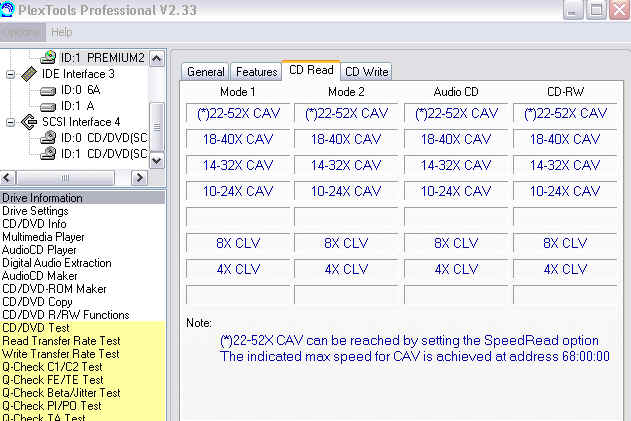
Task: Open Drive Information in the function list
Action: tap(82, 198)
